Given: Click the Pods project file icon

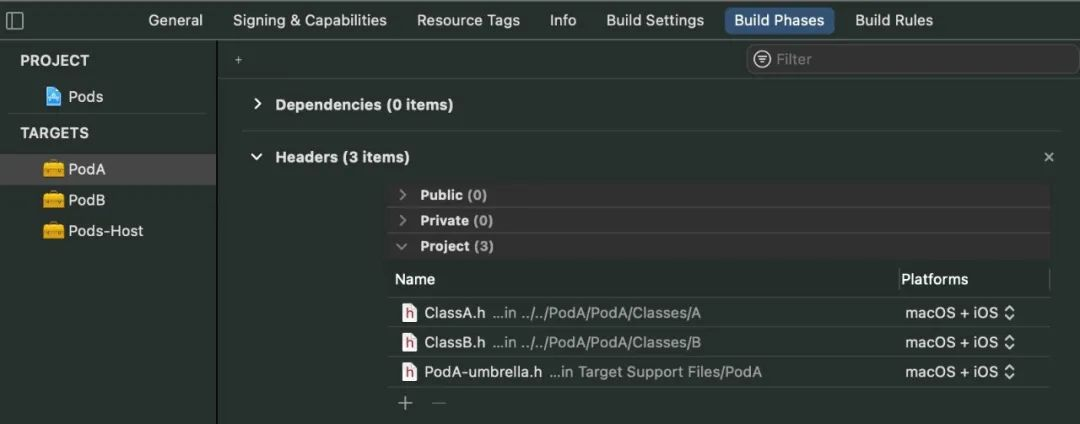Looking at the screenshot, I should [54, 97].
